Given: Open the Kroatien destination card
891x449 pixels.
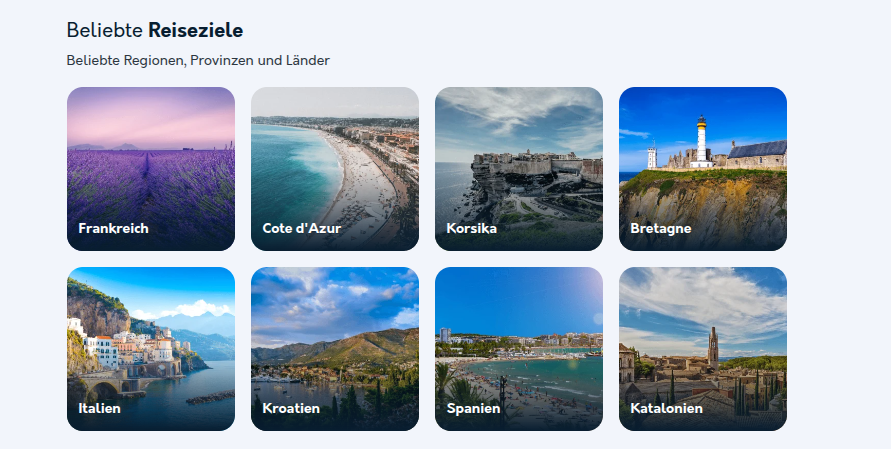Looking at the screenshot, I should click(x=335, y=349).
